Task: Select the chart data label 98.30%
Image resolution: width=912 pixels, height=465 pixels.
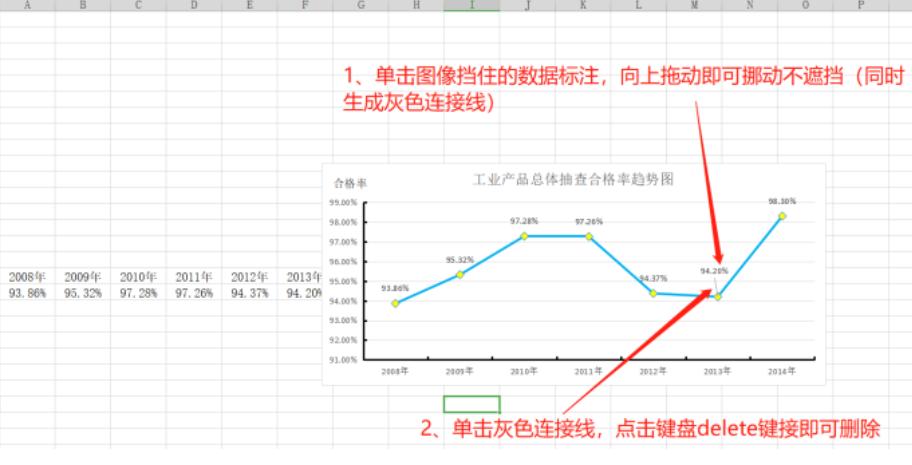Action: 782,201
